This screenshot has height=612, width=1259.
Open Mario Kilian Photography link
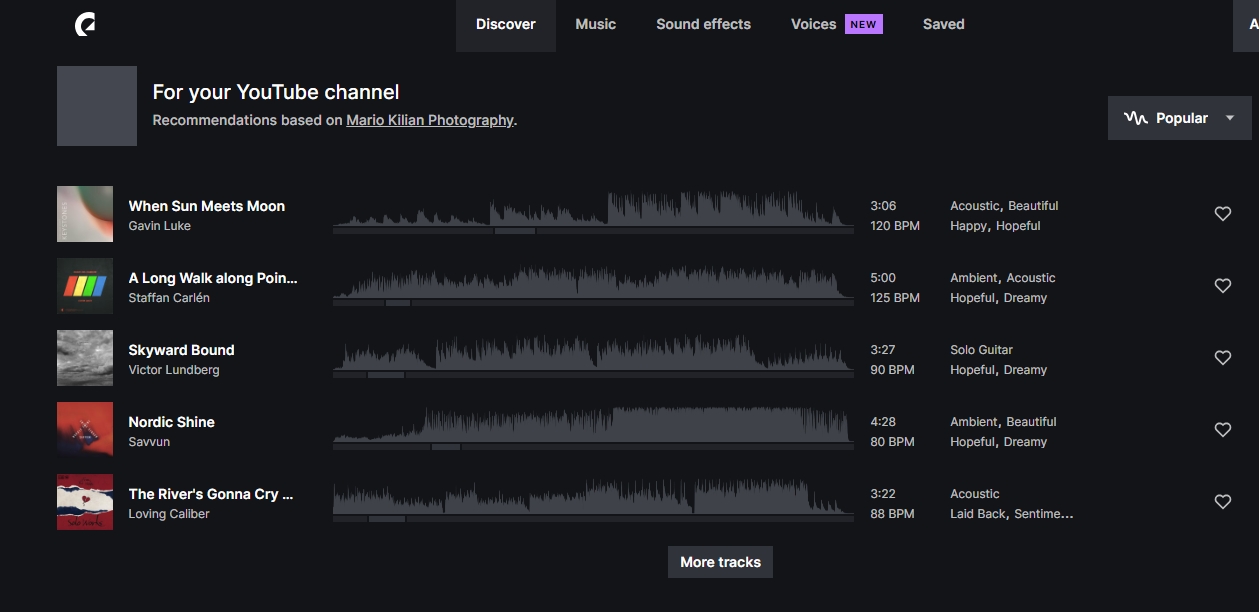coord(430,120)
